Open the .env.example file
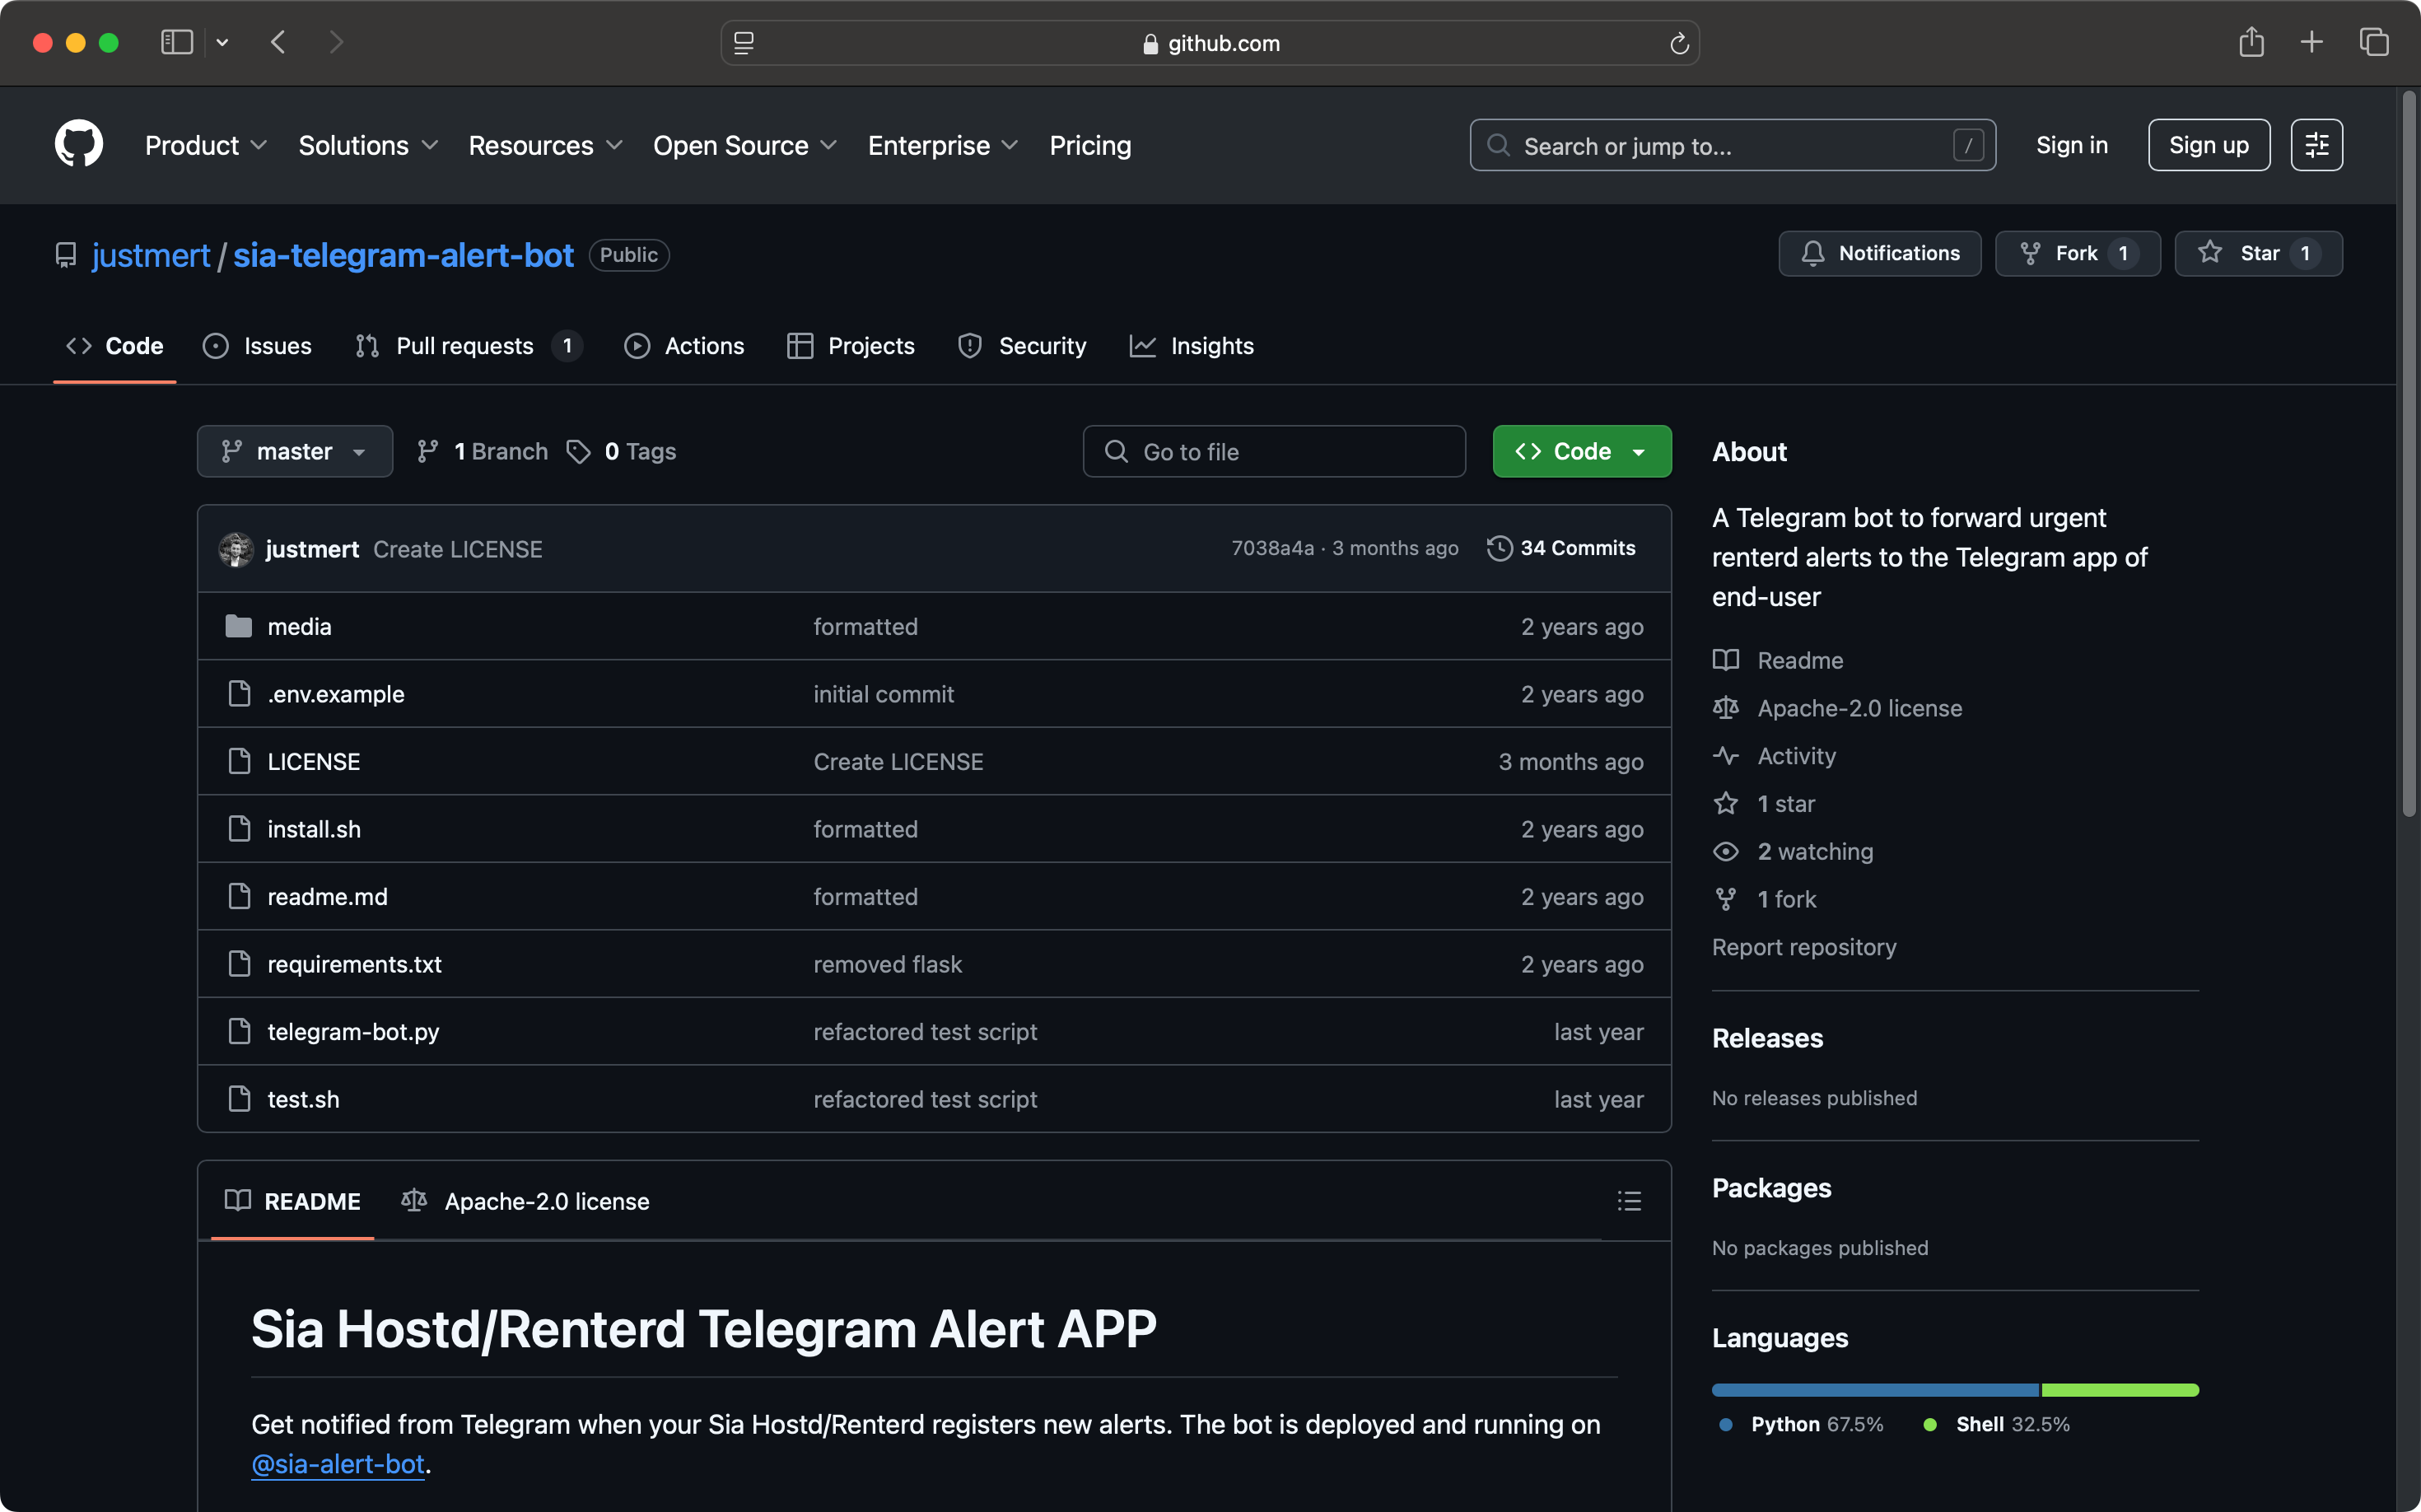2421x1512 pixels. [x=335, y=694]
